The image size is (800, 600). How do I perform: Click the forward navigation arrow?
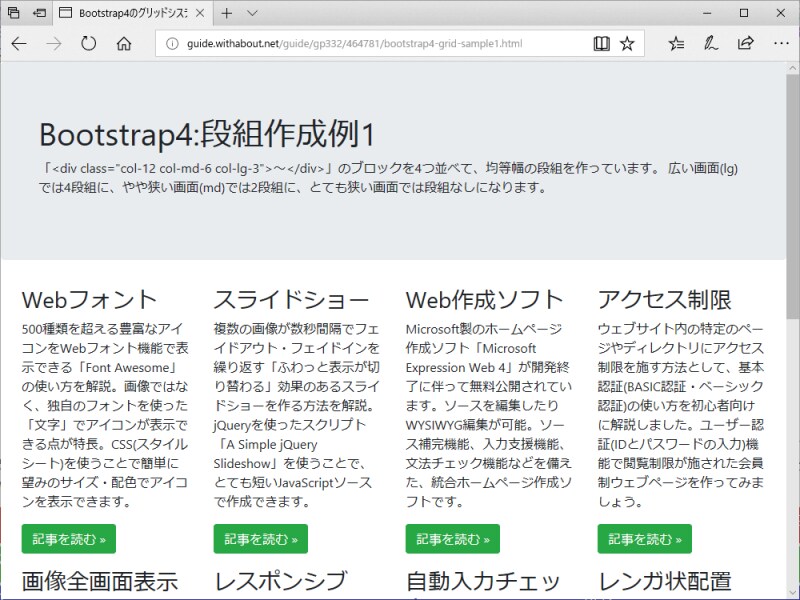tap(55, 44)
